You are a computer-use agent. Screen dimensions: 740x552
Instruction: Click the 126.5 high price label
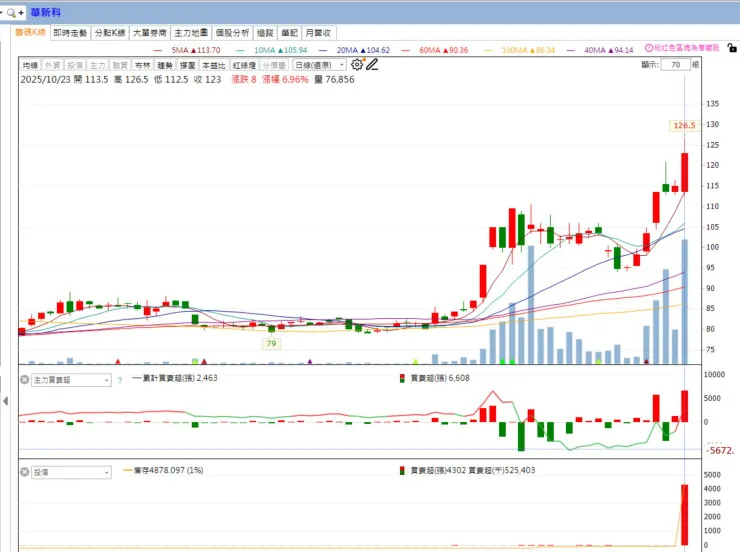point(684,125)
